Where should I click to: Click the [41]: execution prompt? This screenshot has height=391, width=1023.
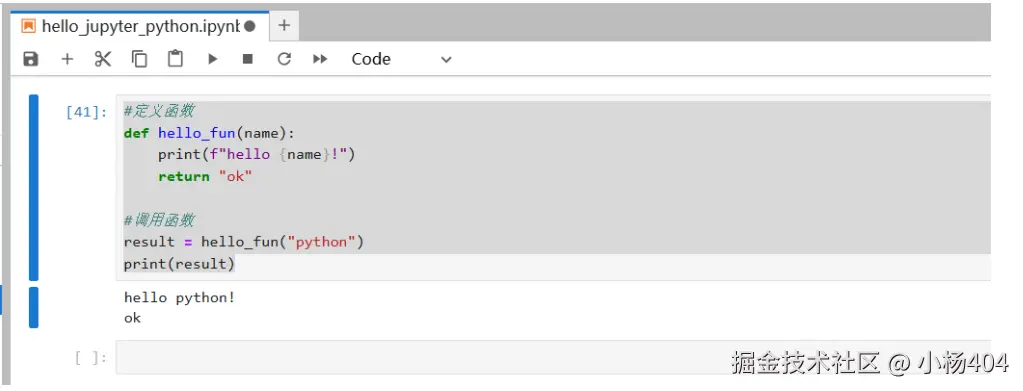pyautogui.click(x=87, y=112)
